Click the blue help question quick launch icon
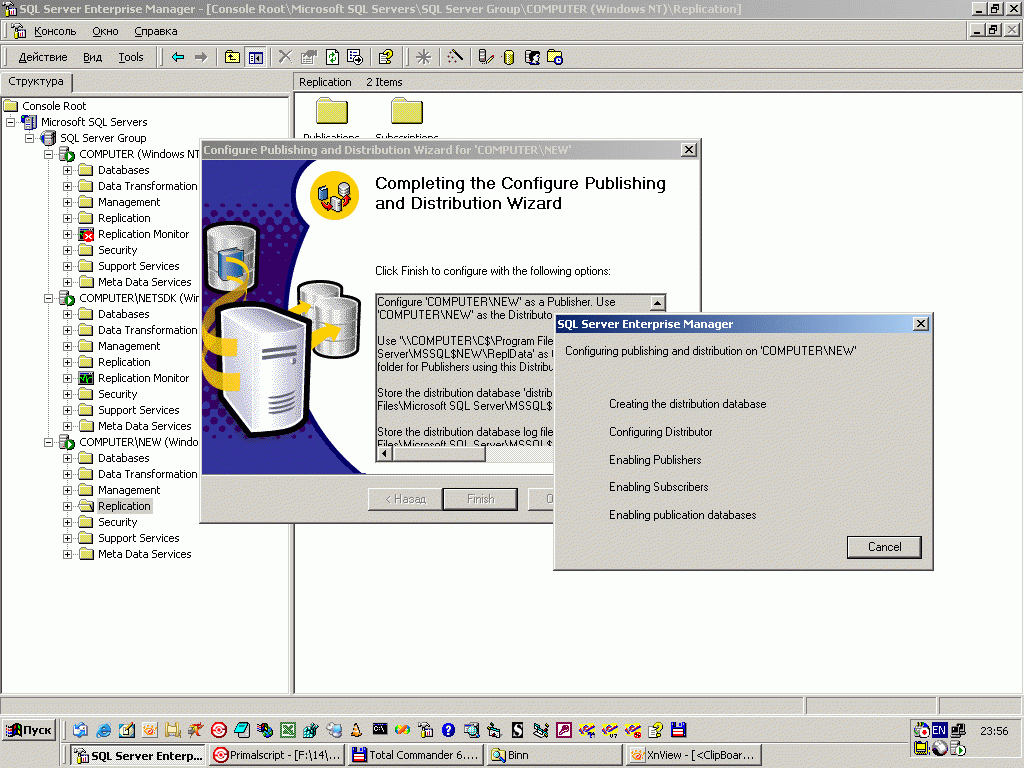 (x=448, y=730)
